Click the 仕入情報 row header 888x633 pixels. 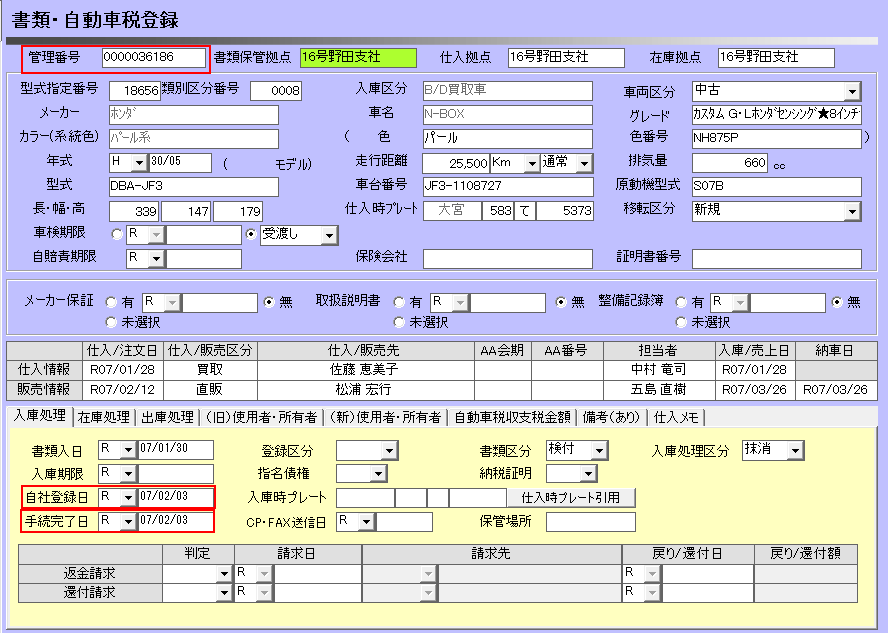44,370
